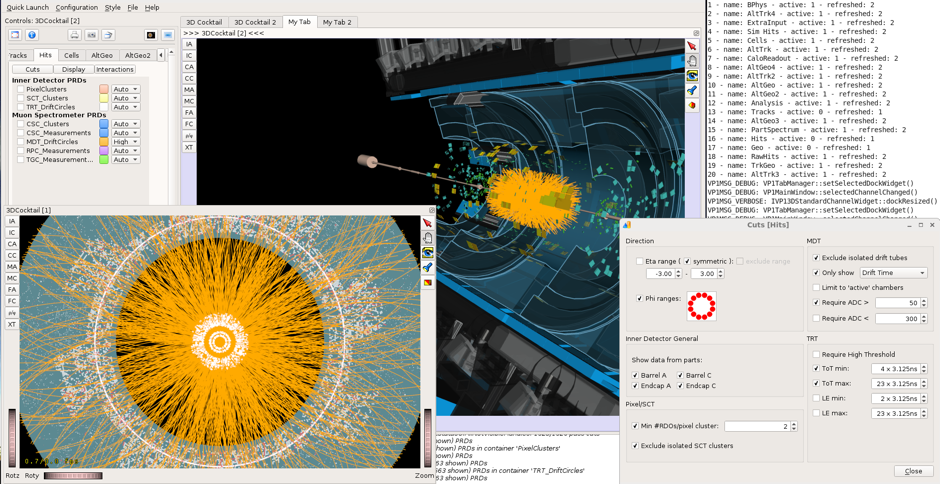Viewport: 940px width, 484px height.
Task: Enable the MDT_DriftCircles checkbox
Action: tap(20, 142)
